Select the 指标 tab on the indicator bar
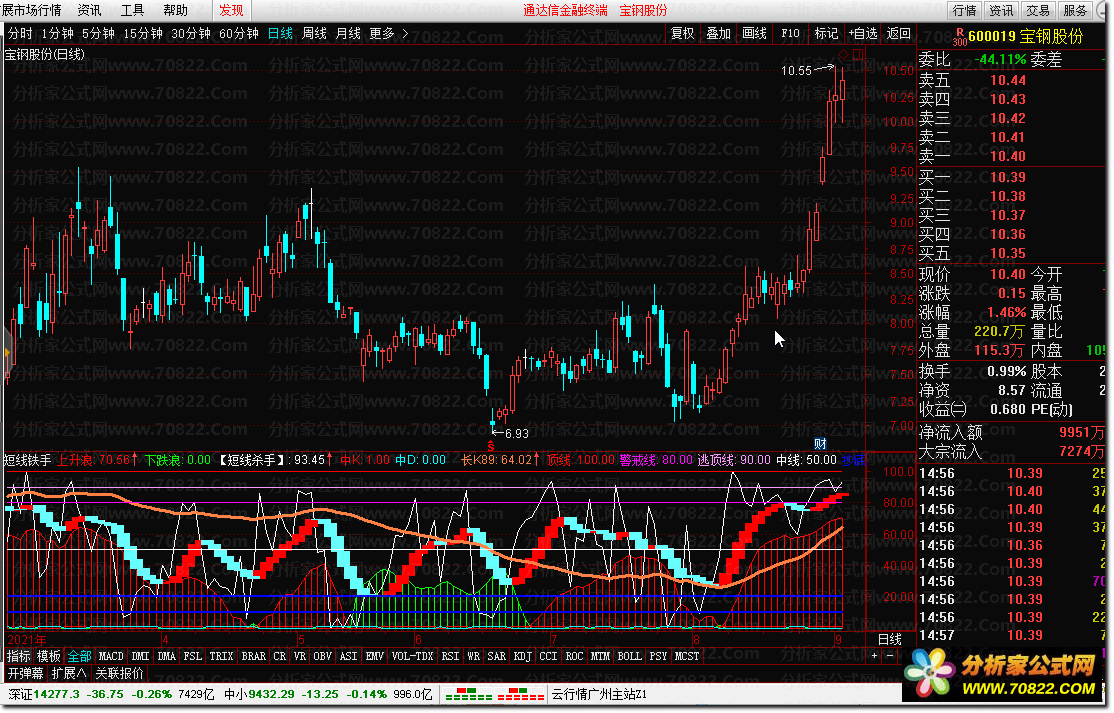This screenshot has width=1114, height=713. point(19,656)
